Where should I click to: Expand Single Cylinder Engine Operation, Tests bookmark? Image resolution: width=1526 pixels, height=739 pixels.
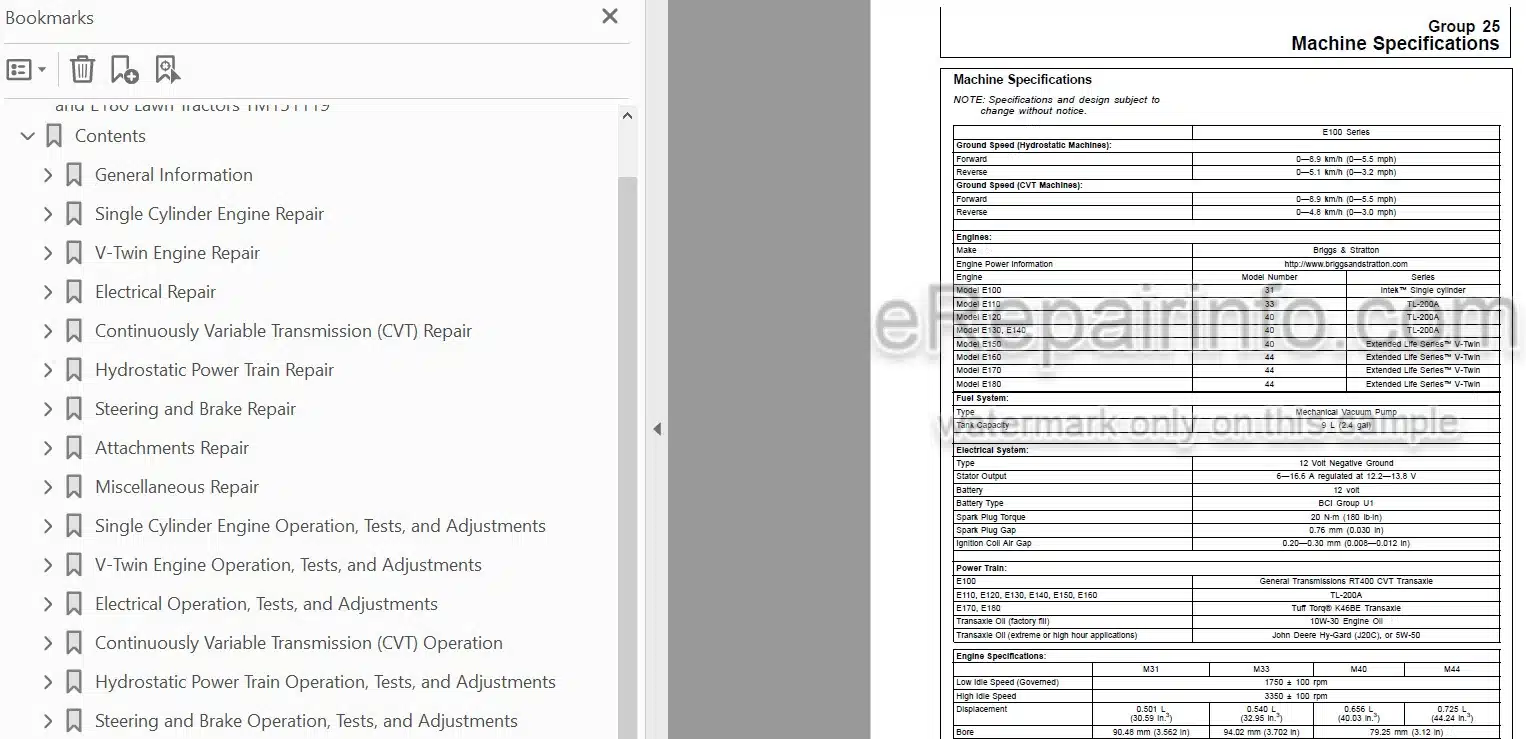coord(48,526)
